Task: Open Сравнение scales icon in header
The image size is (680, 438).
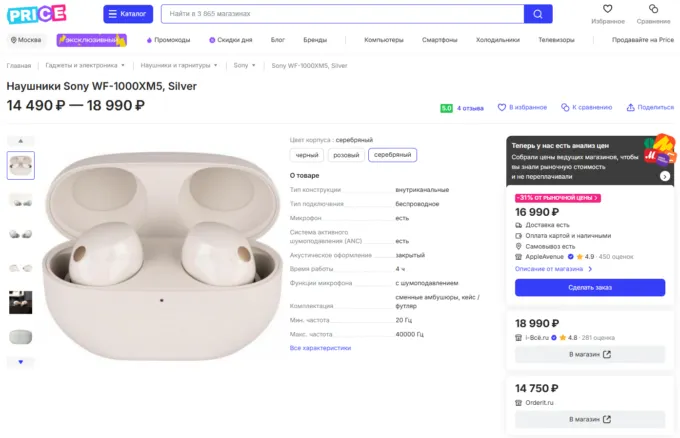Action: (653, 13)
